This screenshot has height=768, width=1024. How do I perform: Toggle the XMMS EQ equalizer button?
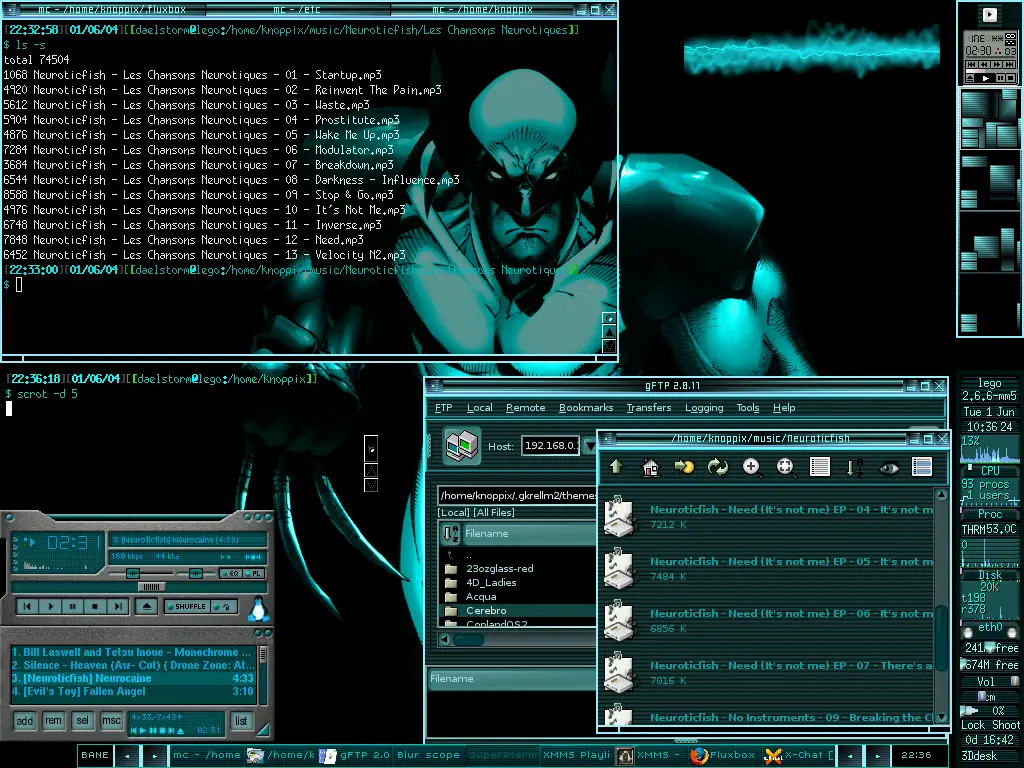[232, 573]
